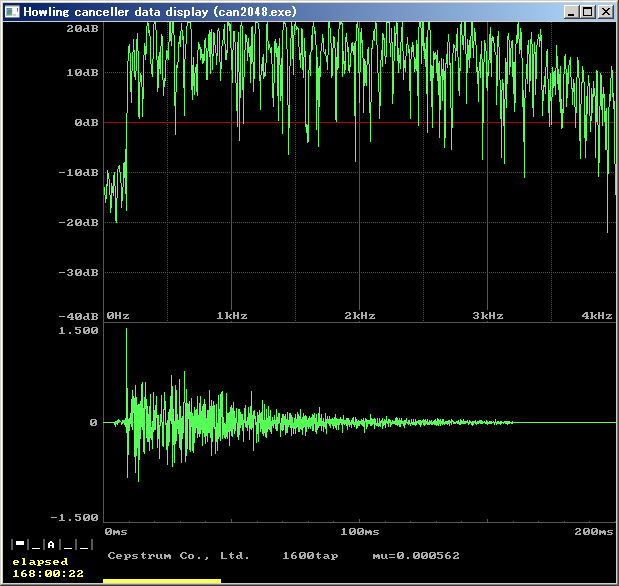Screen dimensions: 619x586
Task: Minimize the Howling canceller window
Action: (571, 12)
